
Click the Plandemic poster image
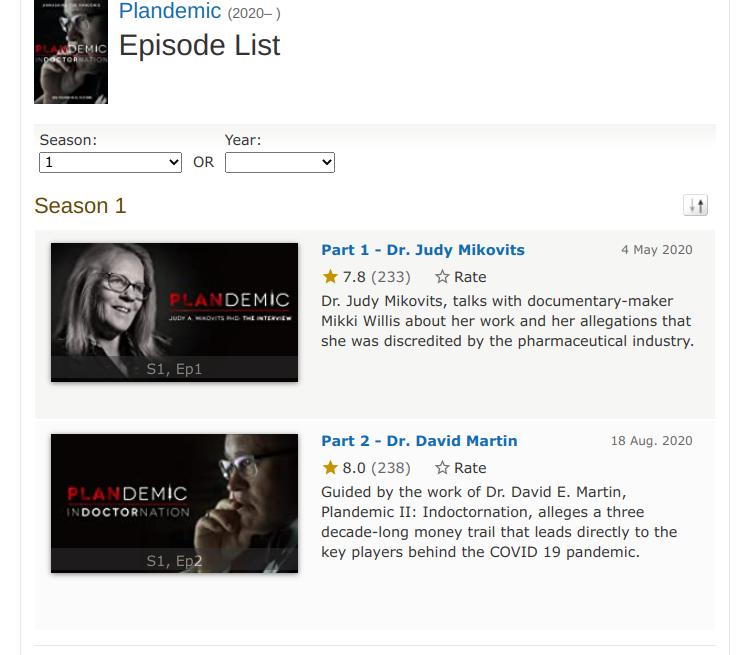(x=71, y=52)
